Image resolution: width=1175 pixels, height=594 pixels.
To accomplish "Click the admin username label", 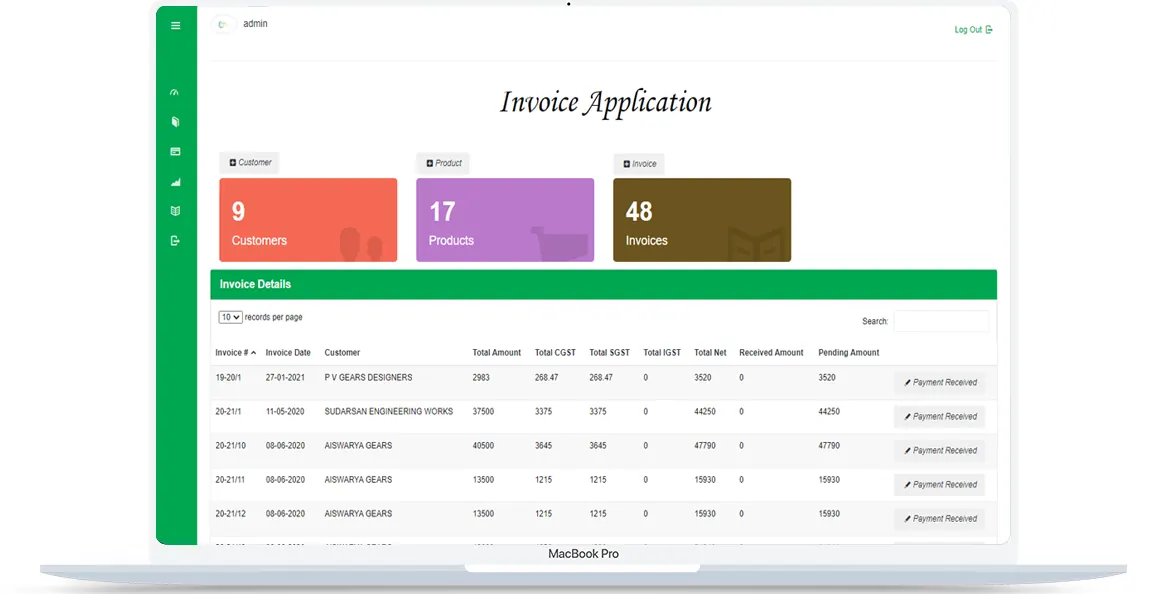I will (x=256, y=24).
